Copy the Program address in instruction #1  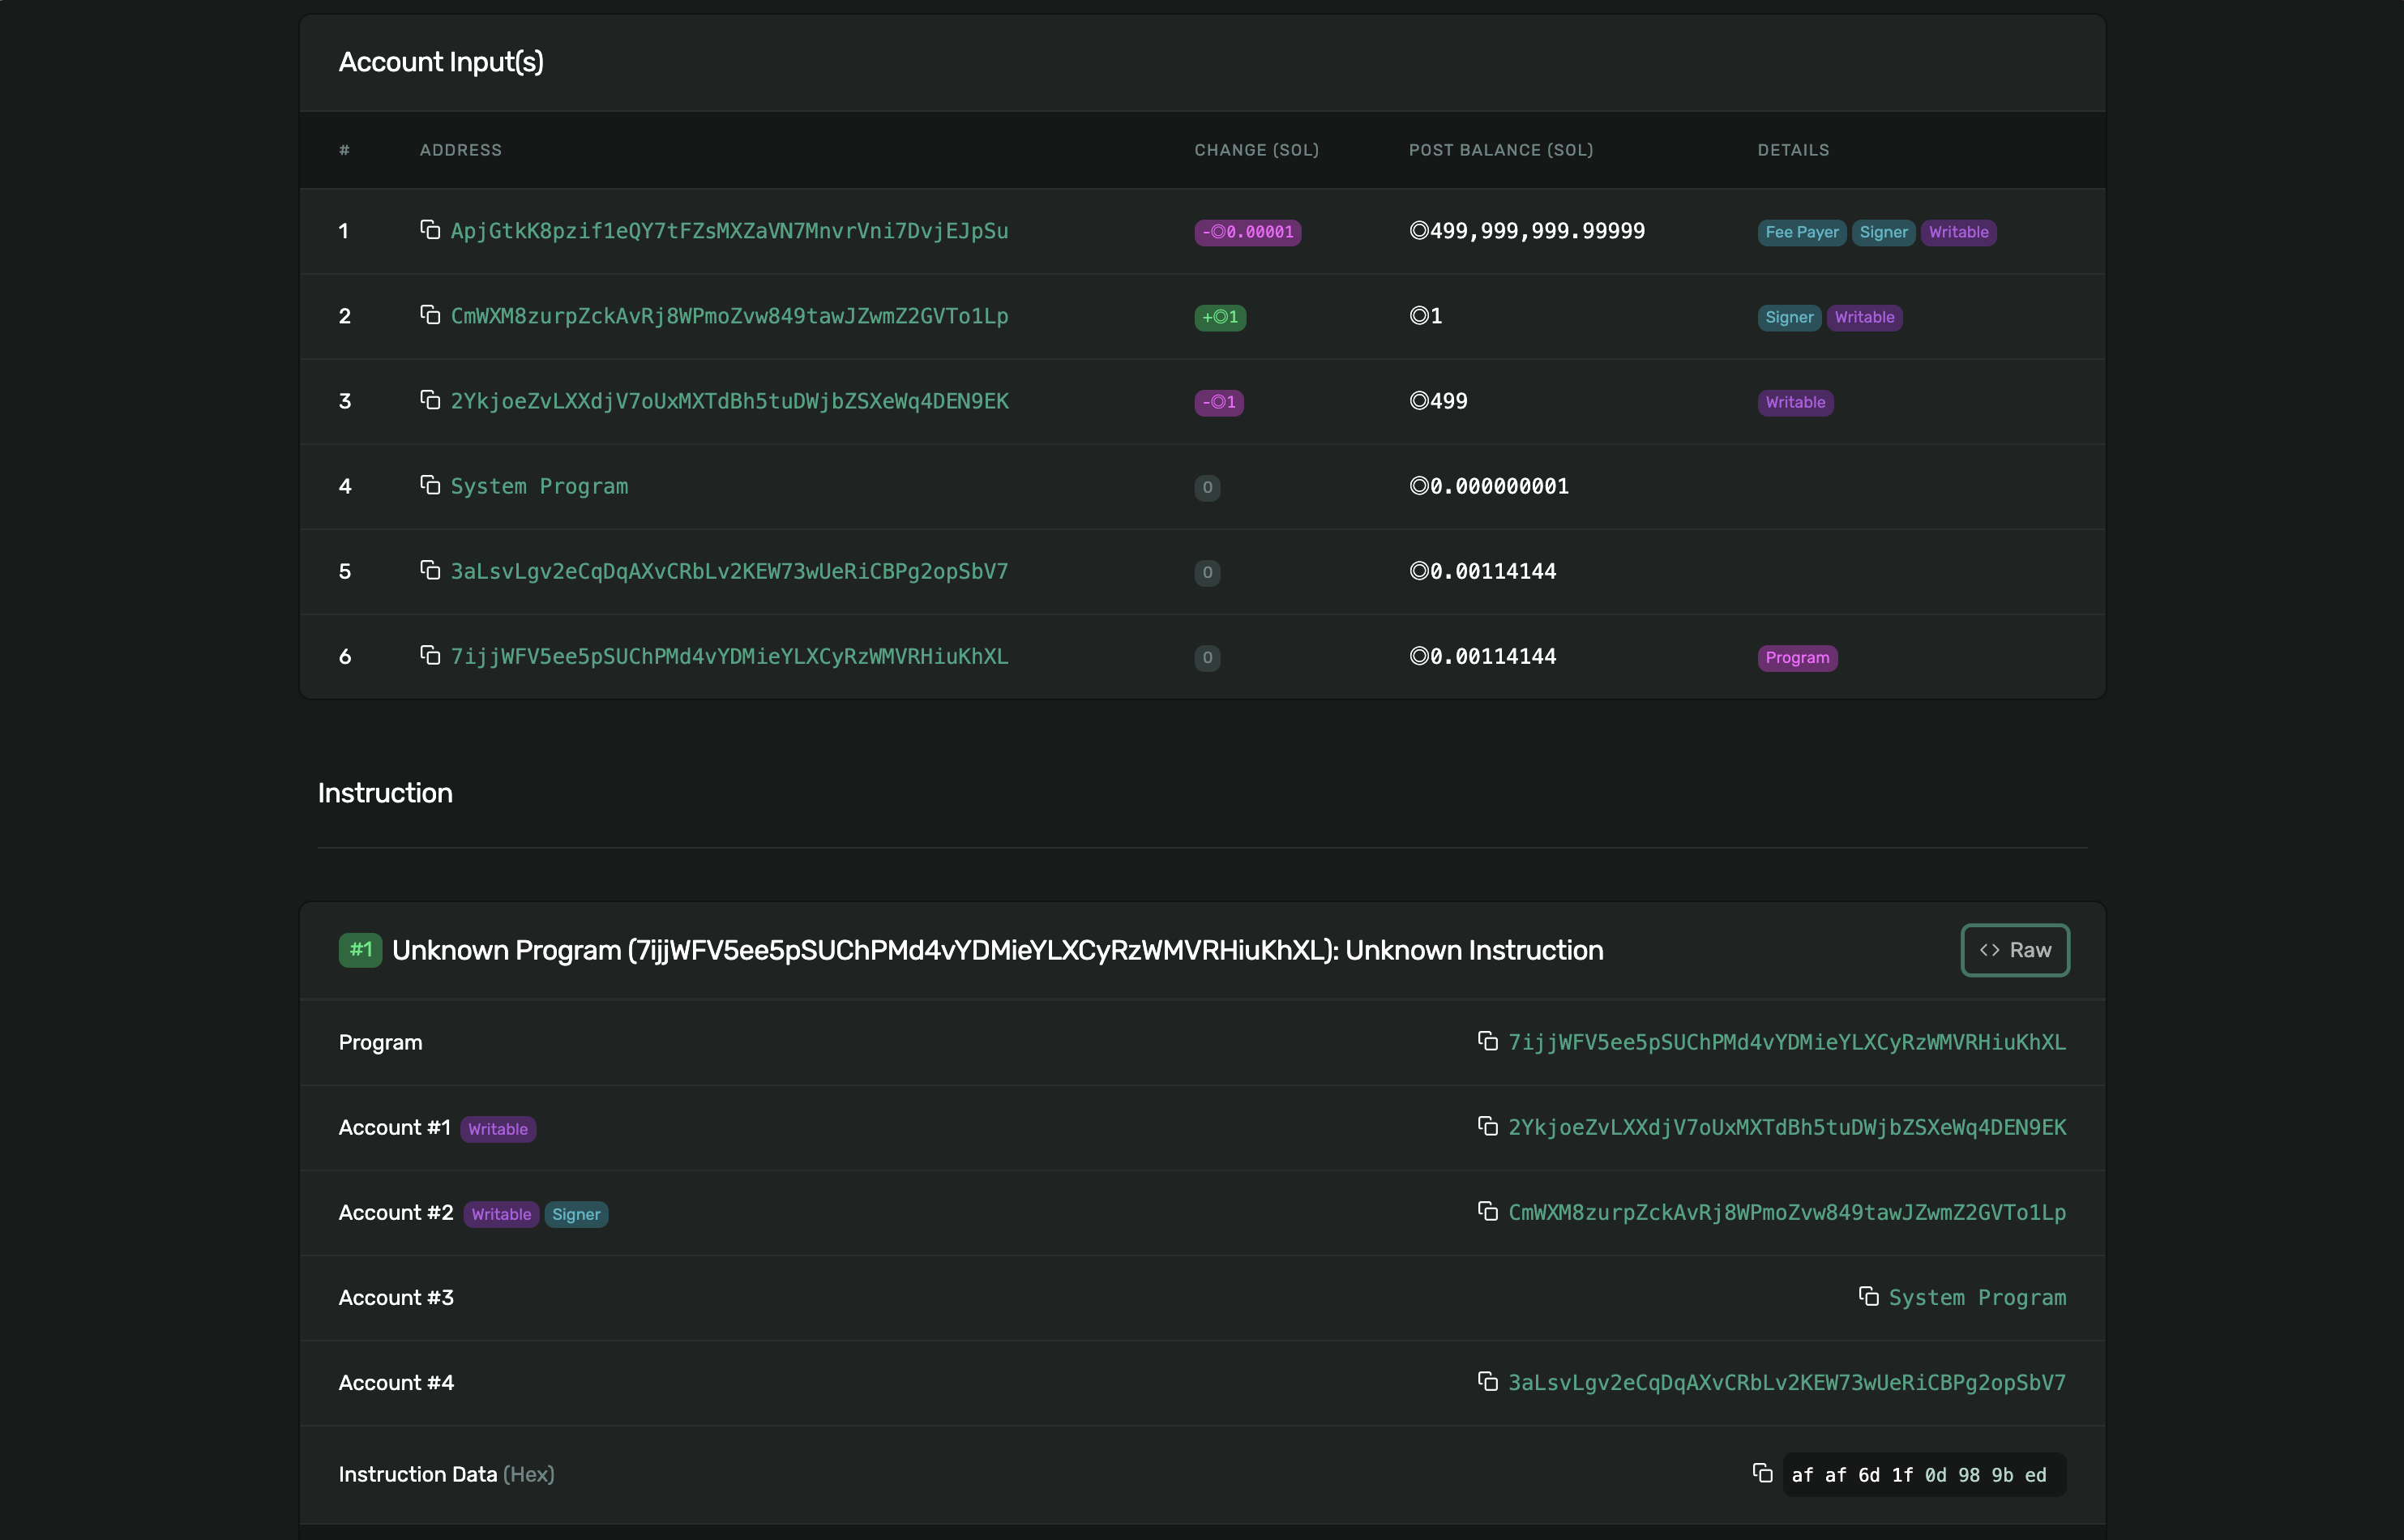(1487, 1041)
